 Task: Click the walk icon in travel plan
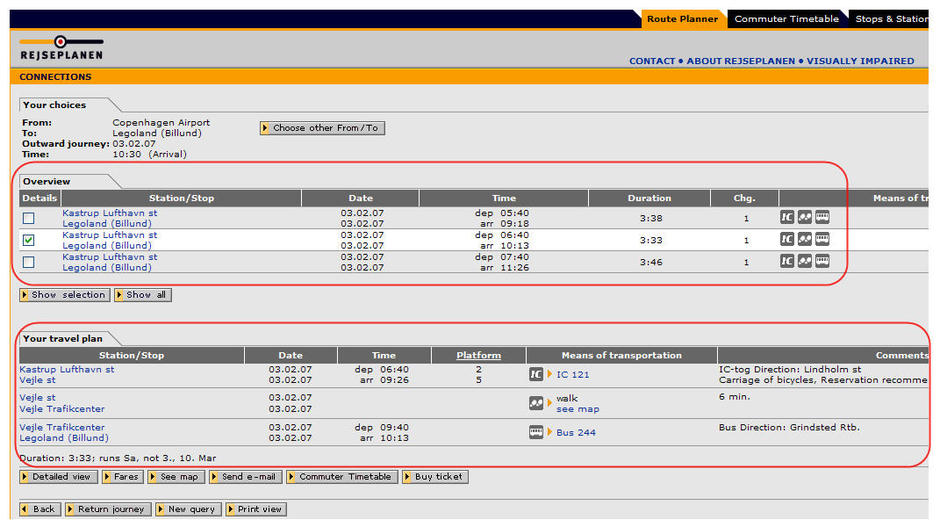[x=536, y=403]
